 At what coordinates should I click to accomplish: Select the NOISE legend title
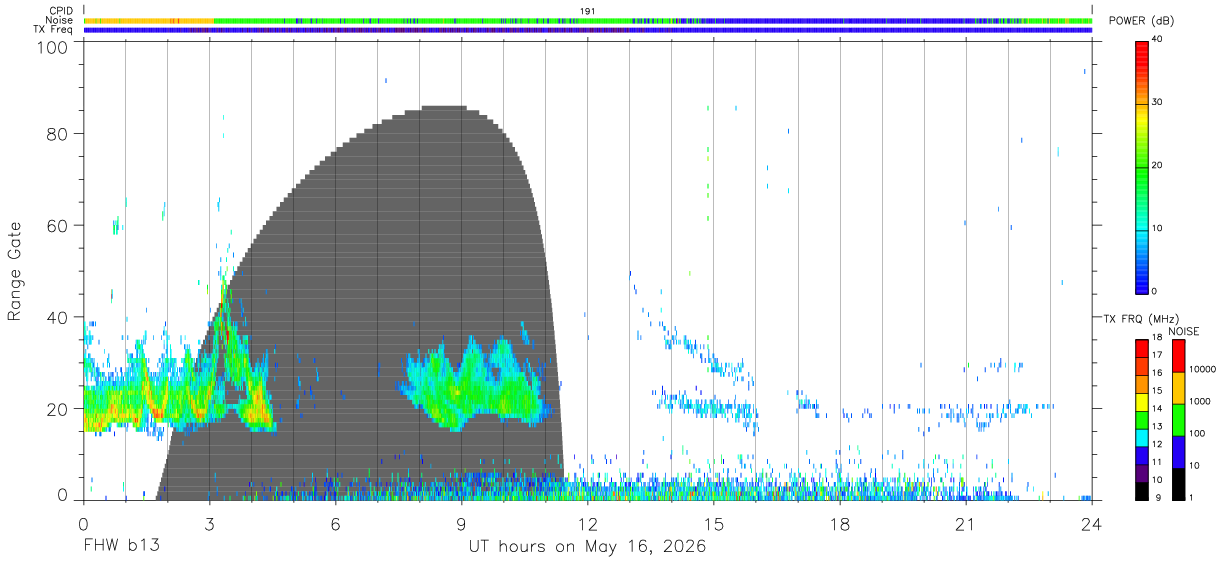[x=1184, y=331]
